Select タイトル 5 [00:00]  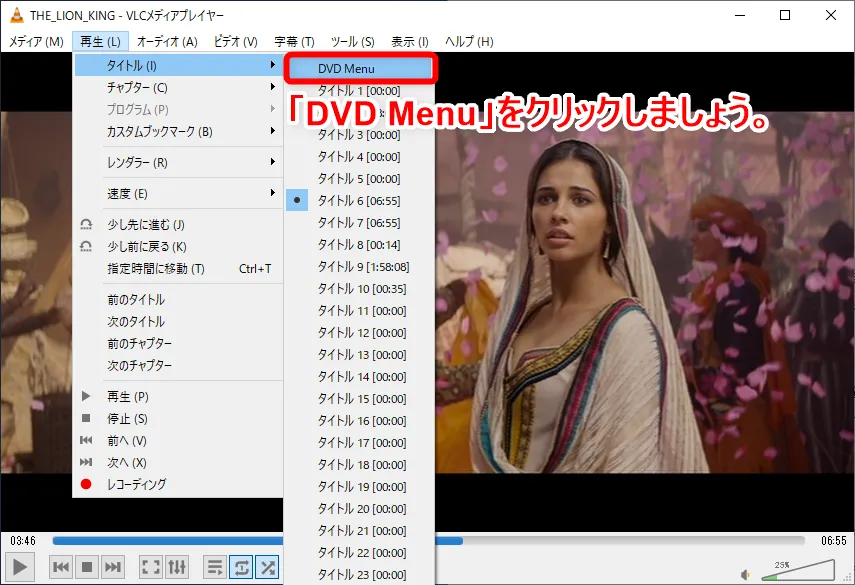359,179
